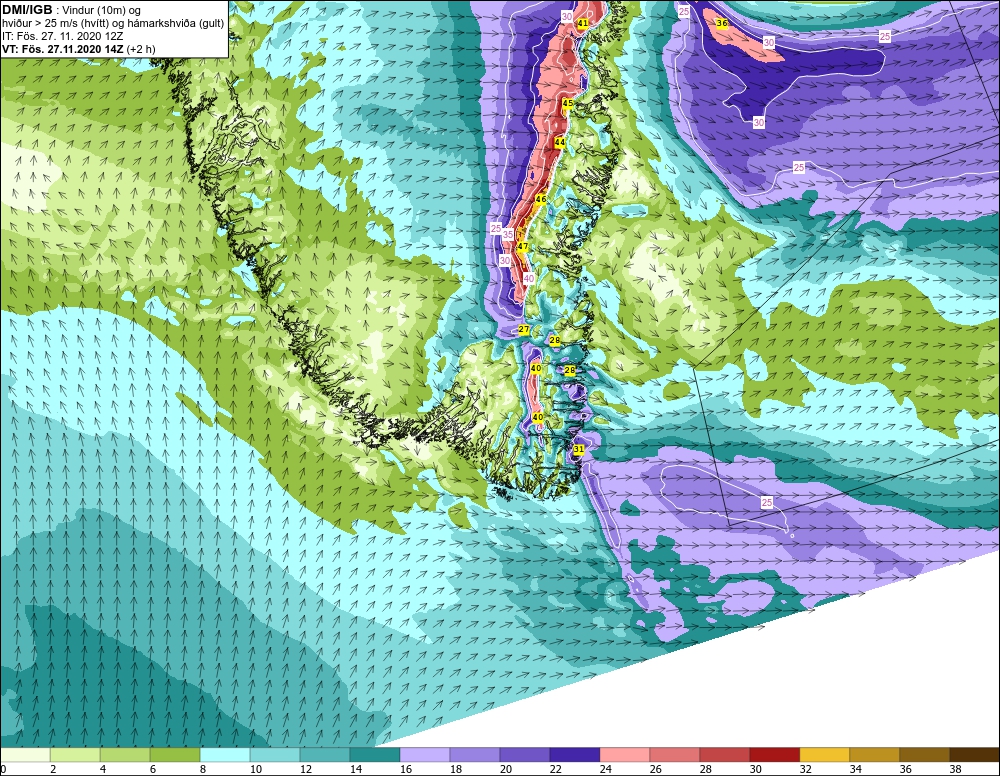1000x776 pixels.
Task: Click the legend scale value 32
Action: click(x=806, y=770)
